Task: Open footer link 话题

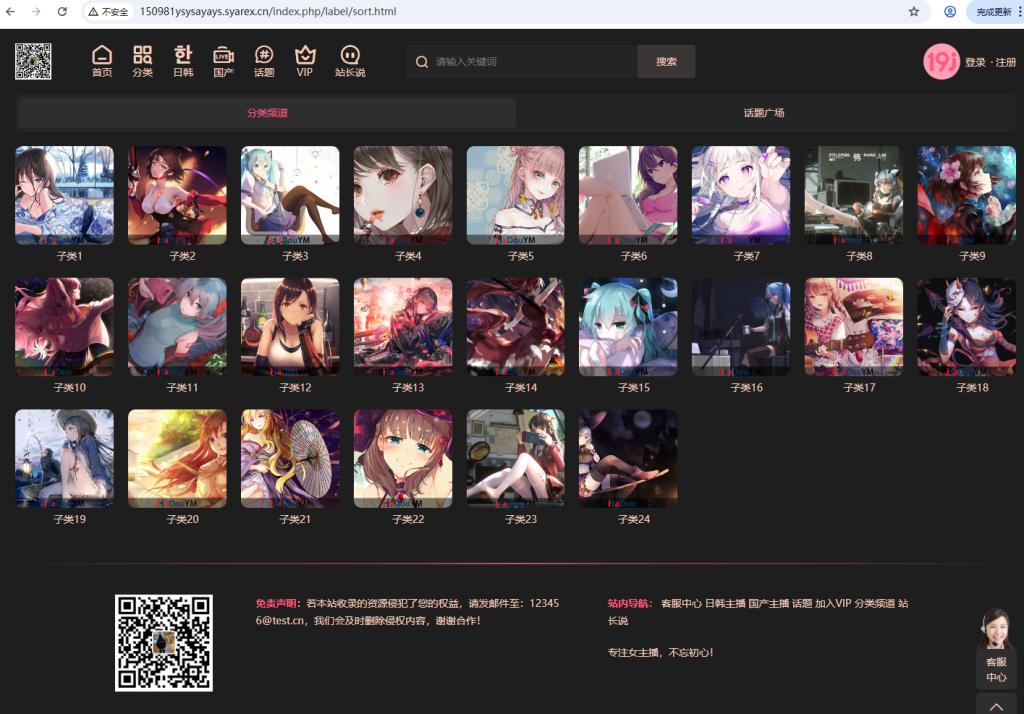Action: tap(802, 603)
